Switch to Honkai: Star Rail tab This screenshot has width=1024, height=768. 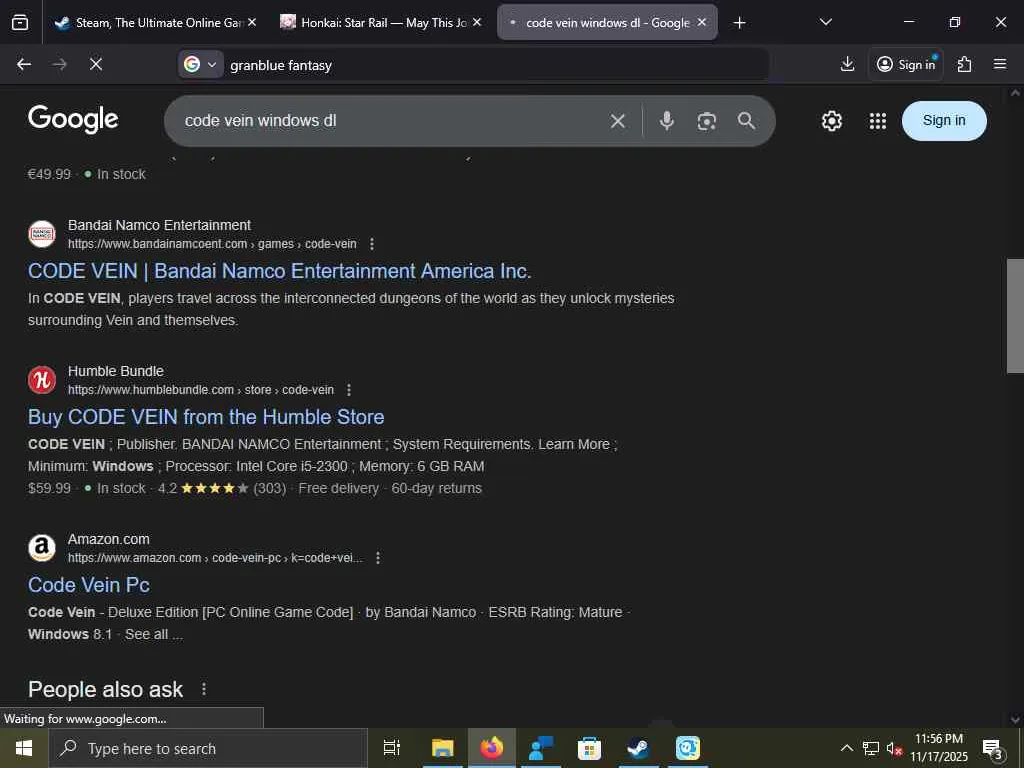click(x=379, y=22)
